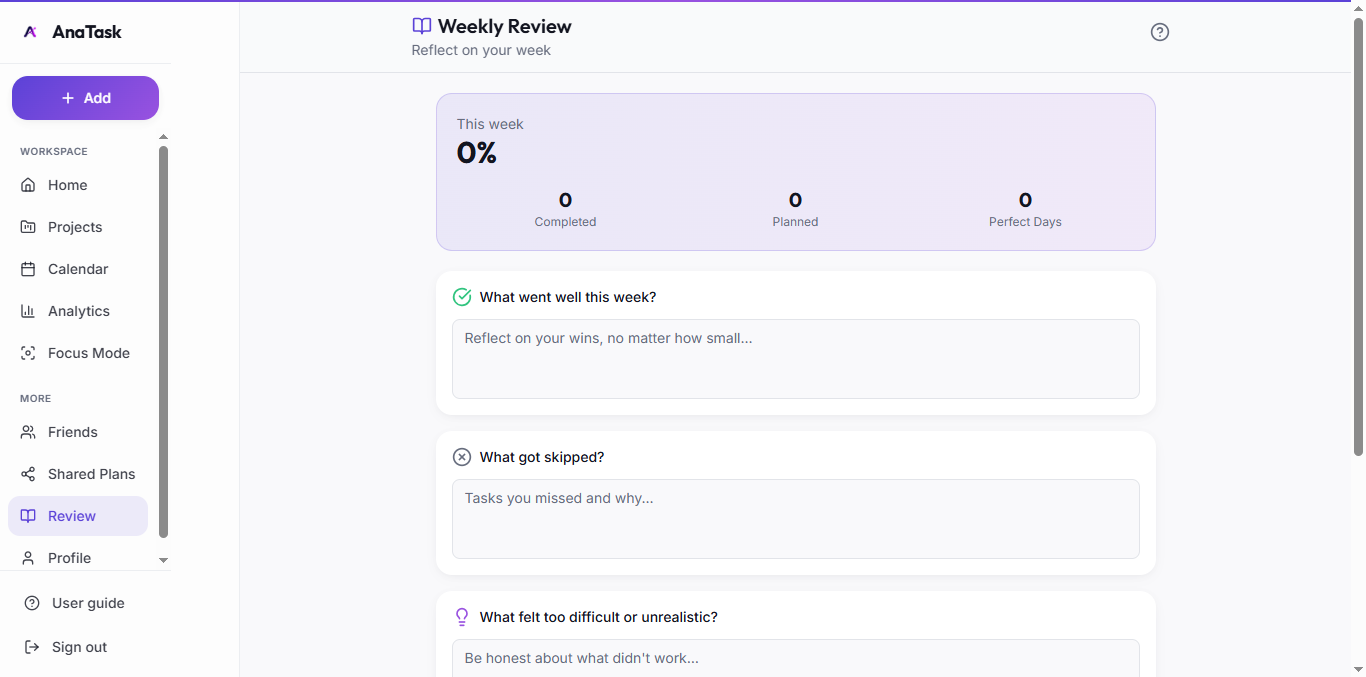1366x677 pixels.
Task: Enter Focus Mode
Action: pos(78,353)
